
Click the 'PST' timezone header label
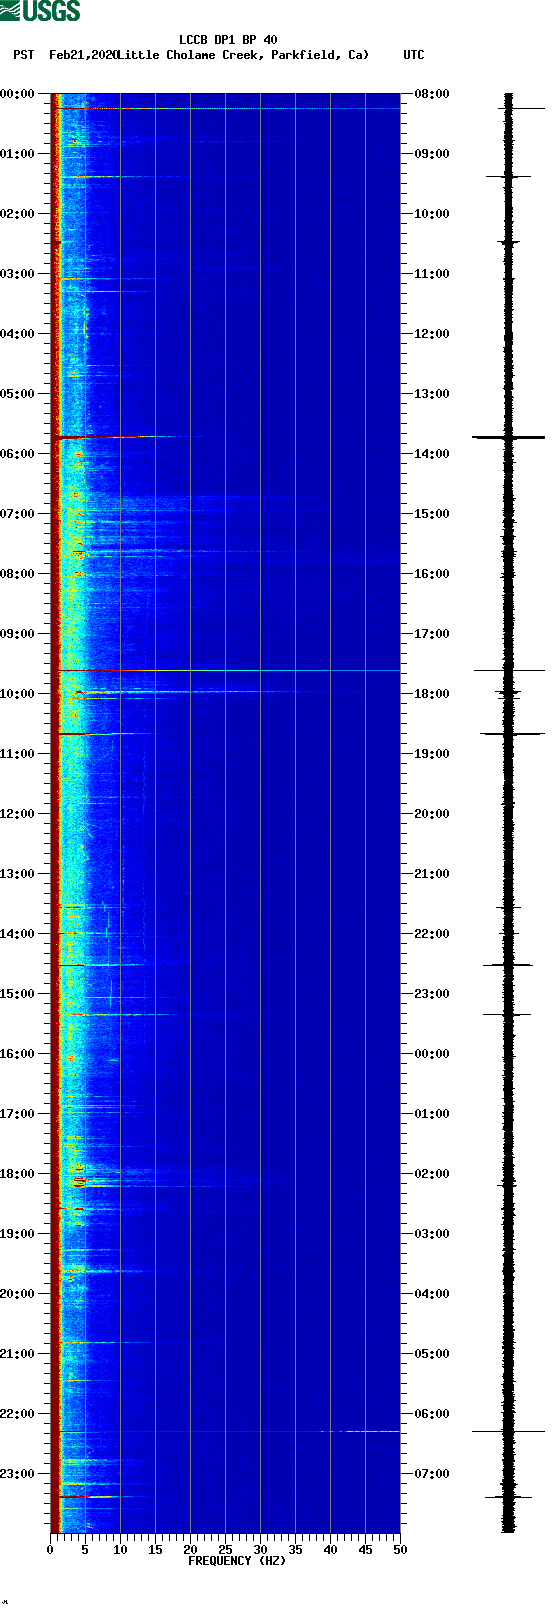(x=24, y=55)
